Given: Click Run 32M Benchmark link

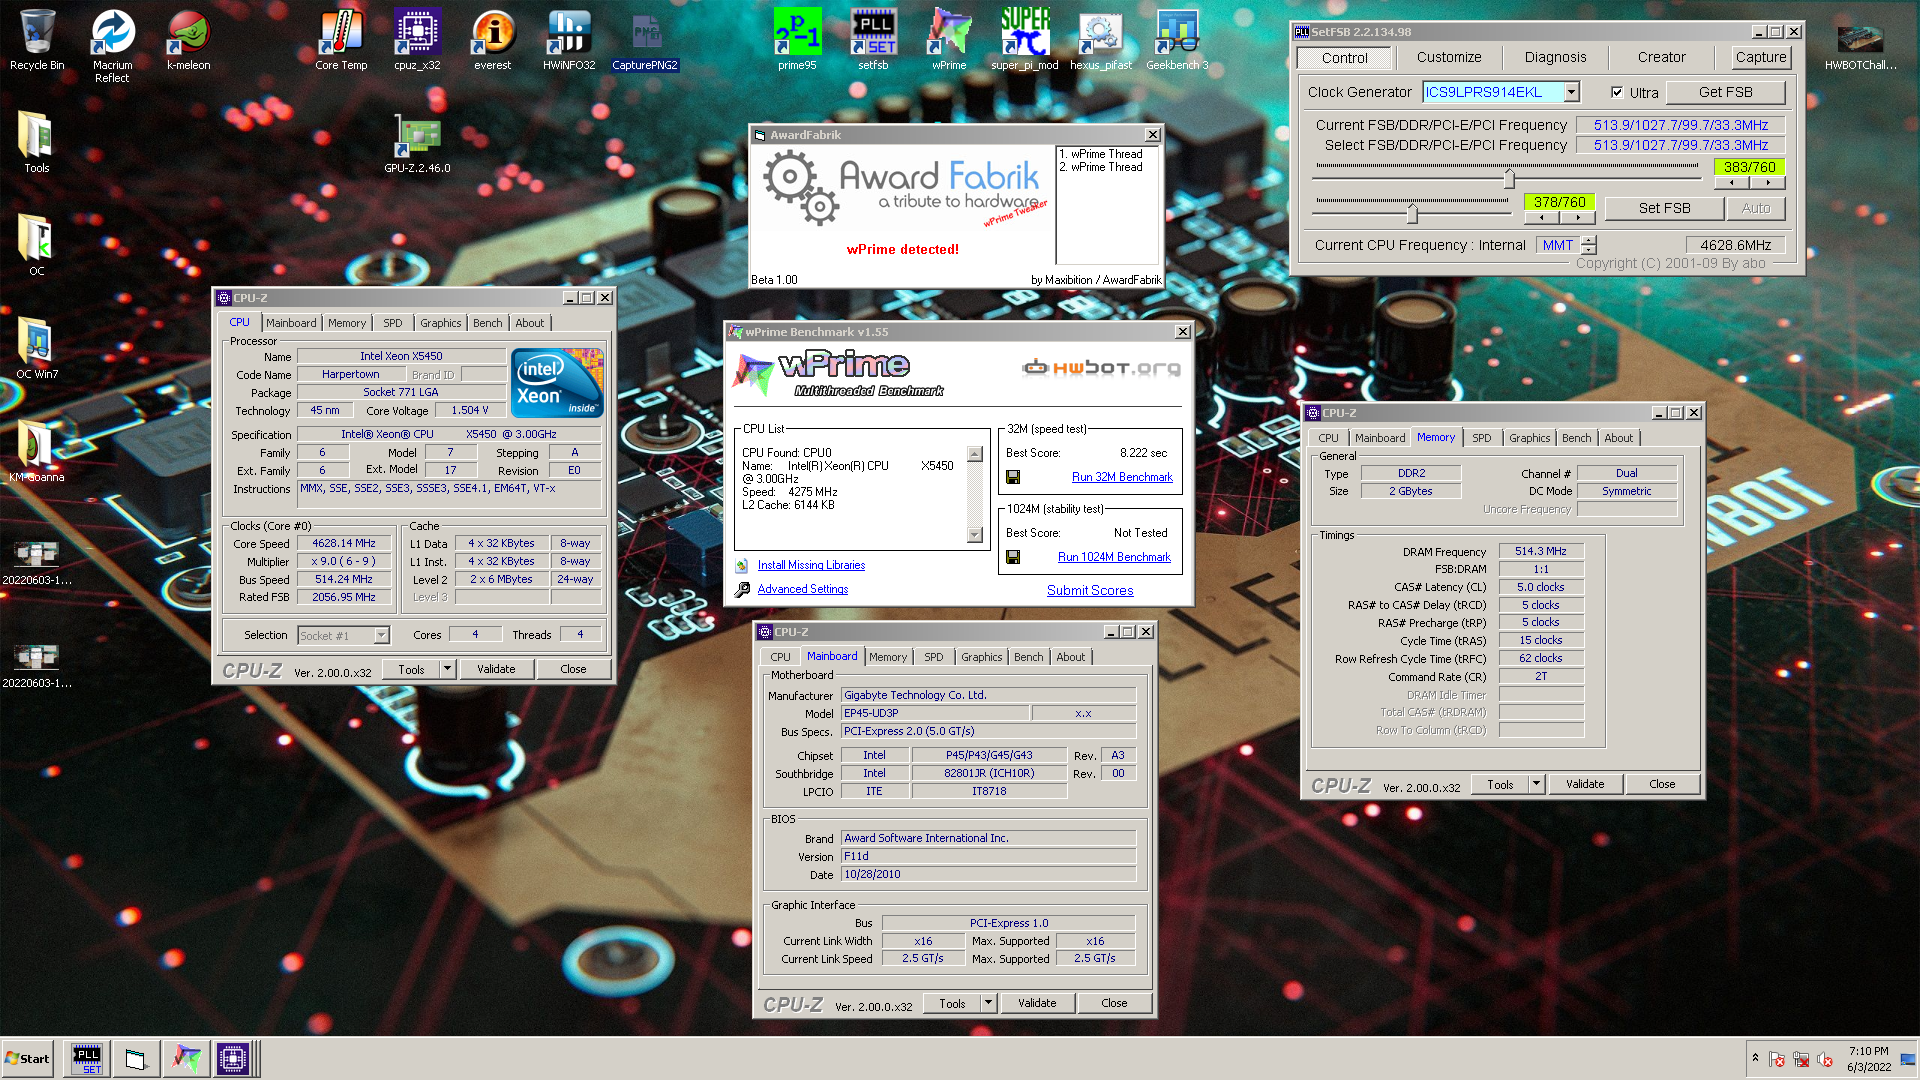Looking at the screenshot, I should pos(1122,477).
